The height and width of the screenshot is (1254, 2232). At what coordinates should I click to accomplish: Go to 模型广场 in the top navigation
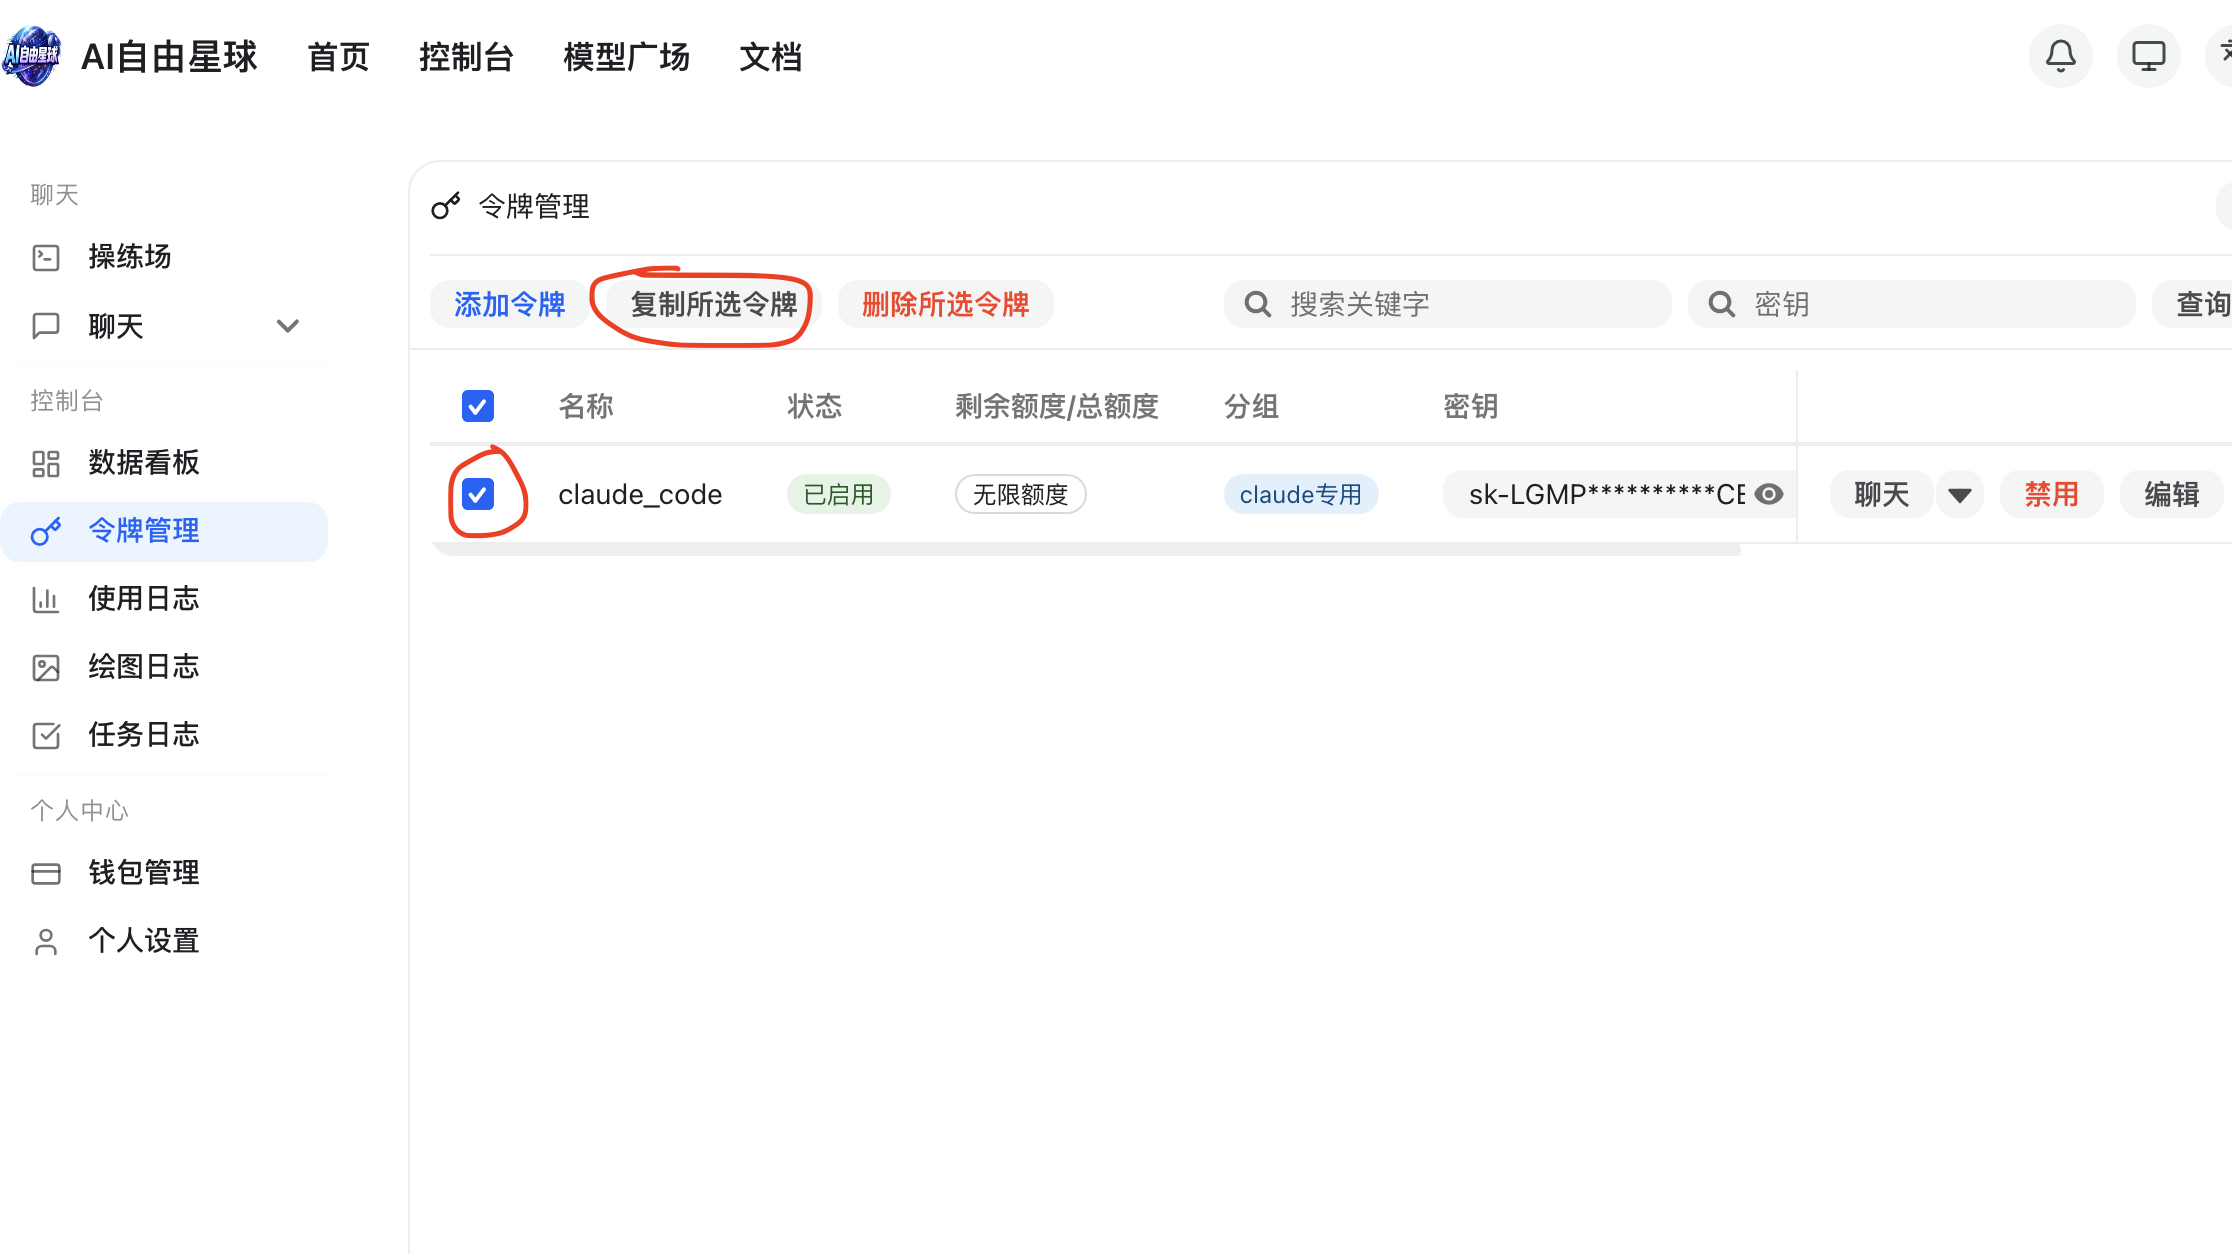[626, 57]
